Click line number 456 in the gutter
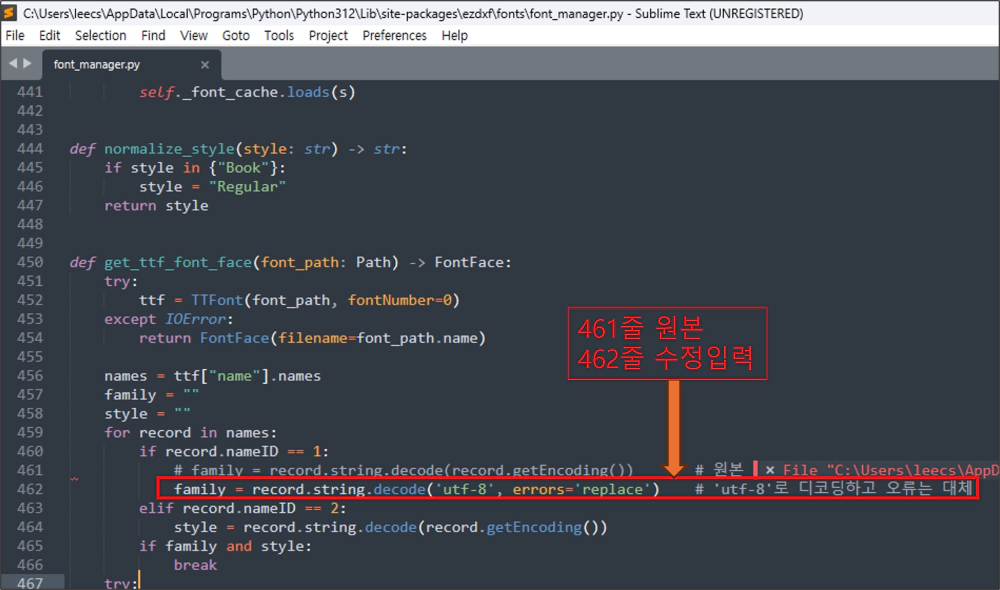The width and height of the screenshot is (1000, 590). tap(30, 376)
